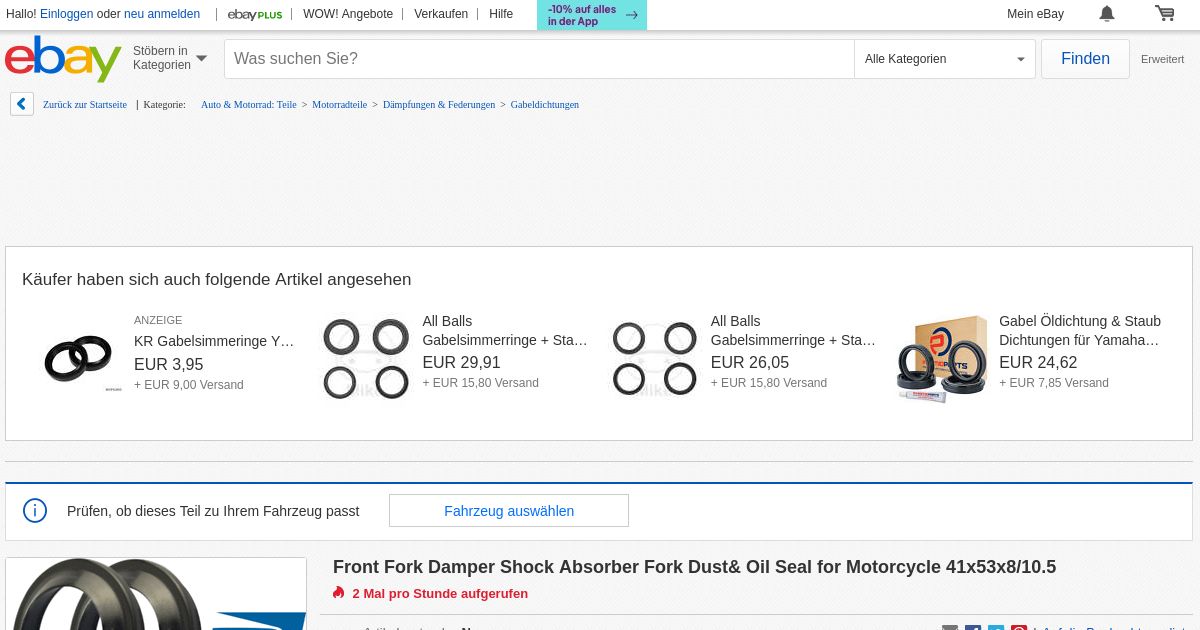Open the KR Gabelsimmeringe listing title

pos(214,341)
